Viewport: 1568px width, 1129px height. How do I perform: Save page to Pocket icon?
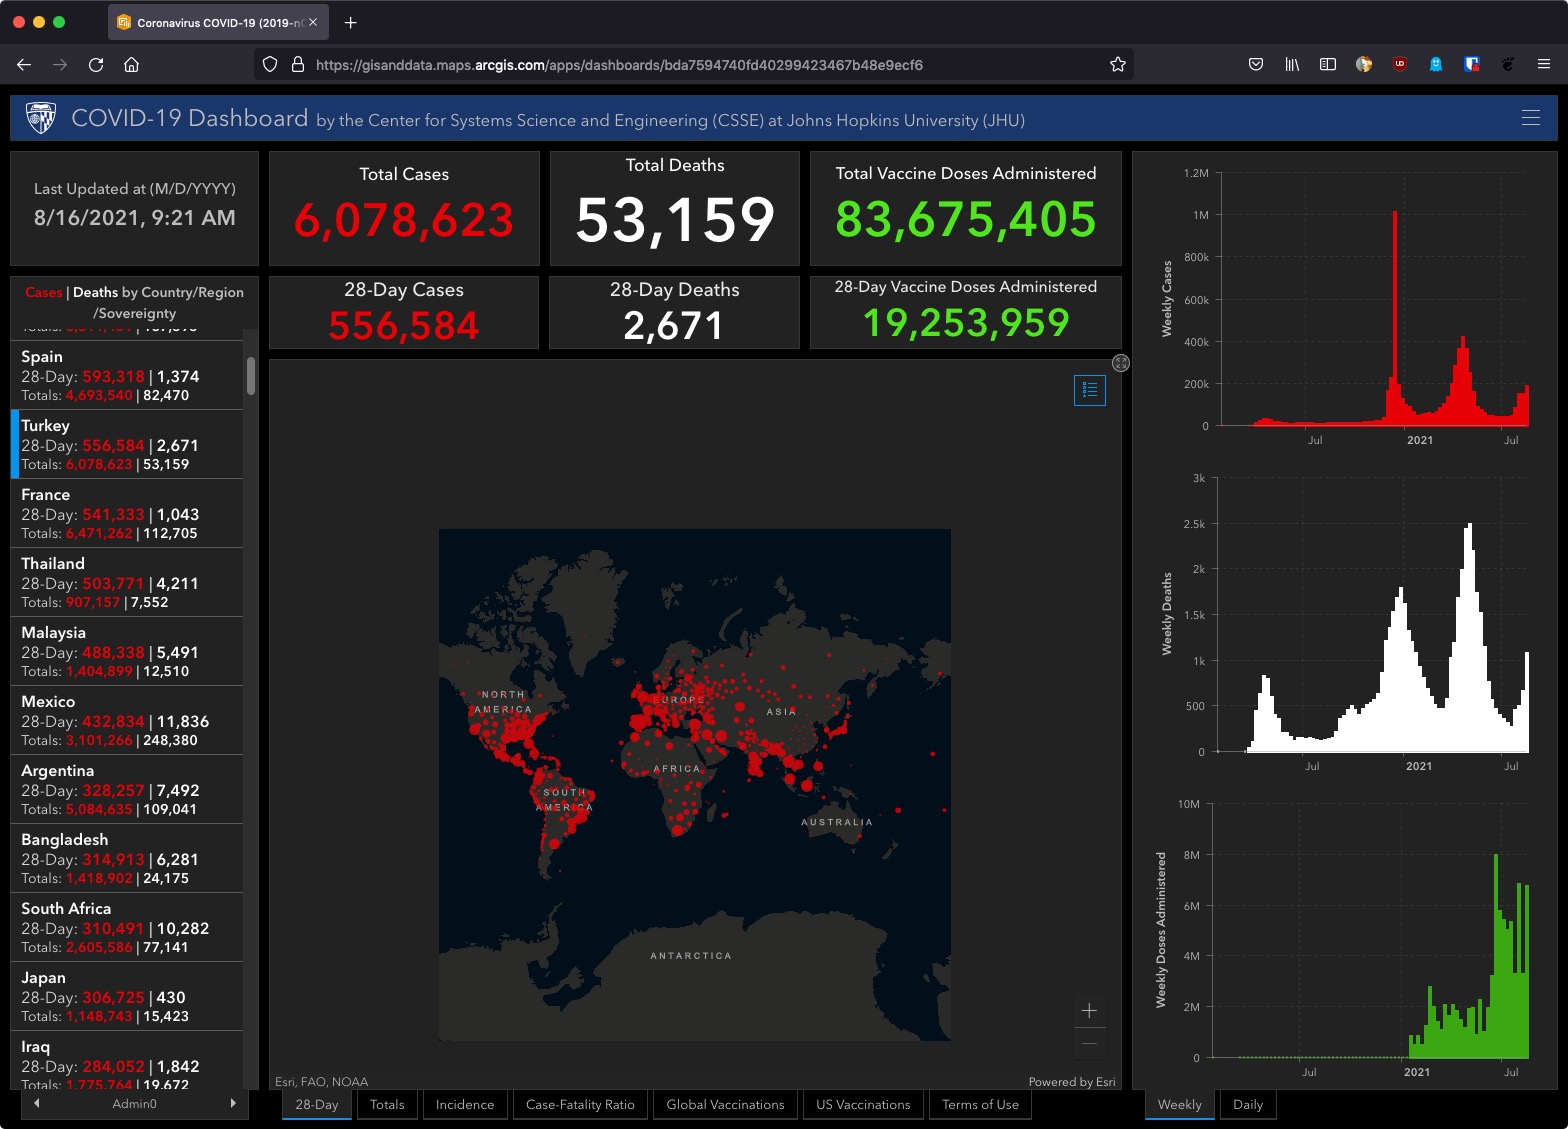tap(1256, 64)
